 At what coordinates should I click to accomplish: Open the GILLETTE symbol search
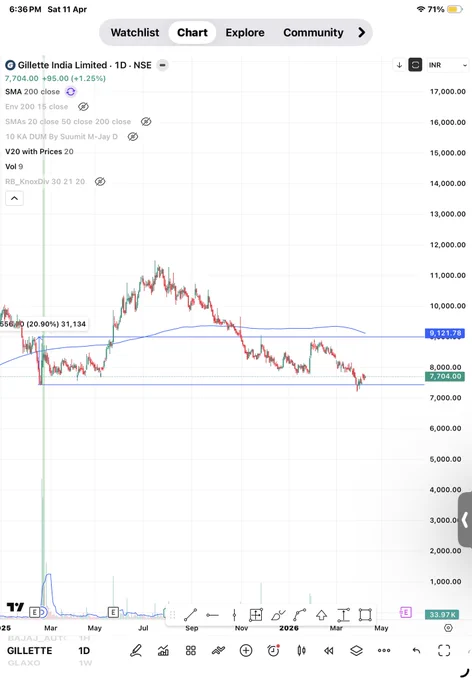tap(30, 651)
